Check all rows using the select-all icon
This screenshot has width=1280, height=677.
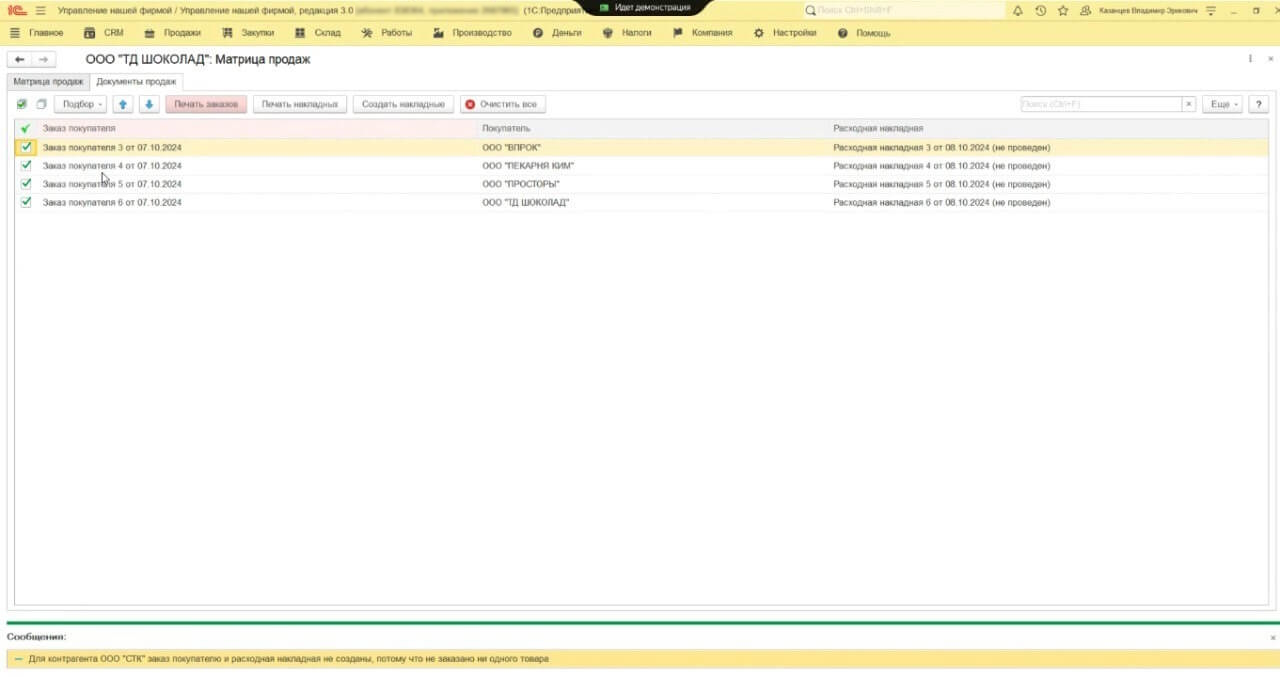click(x=22, y=104)
